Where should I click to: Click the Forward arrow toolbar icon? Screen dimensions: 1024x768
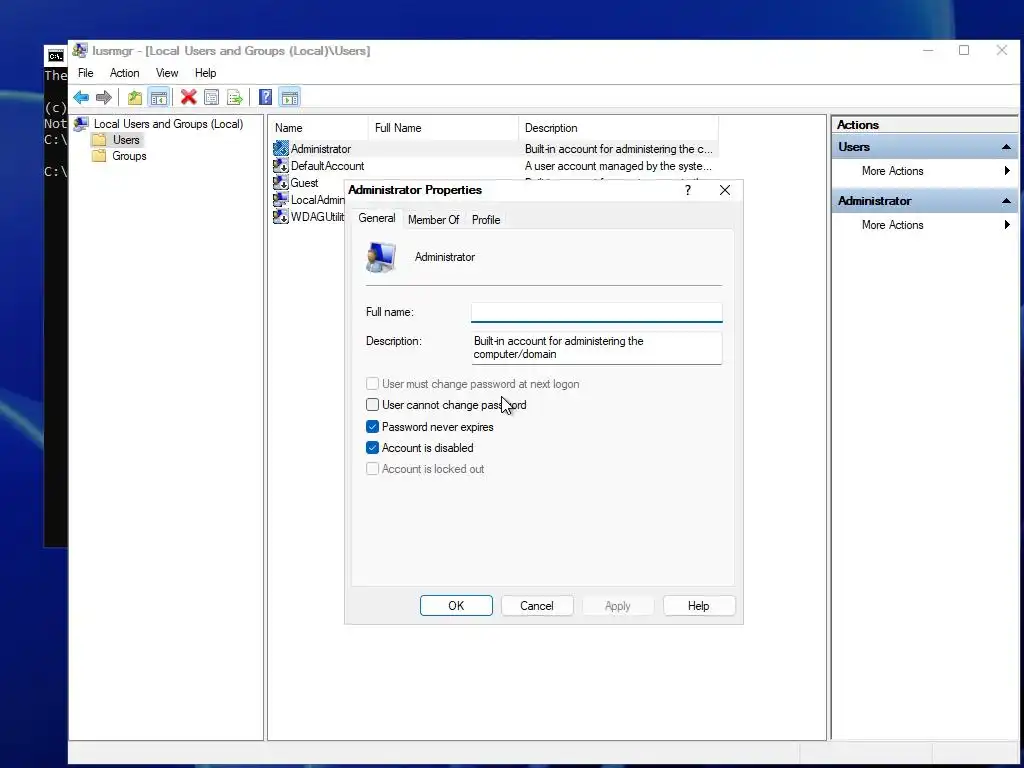(x=104, y=97)
